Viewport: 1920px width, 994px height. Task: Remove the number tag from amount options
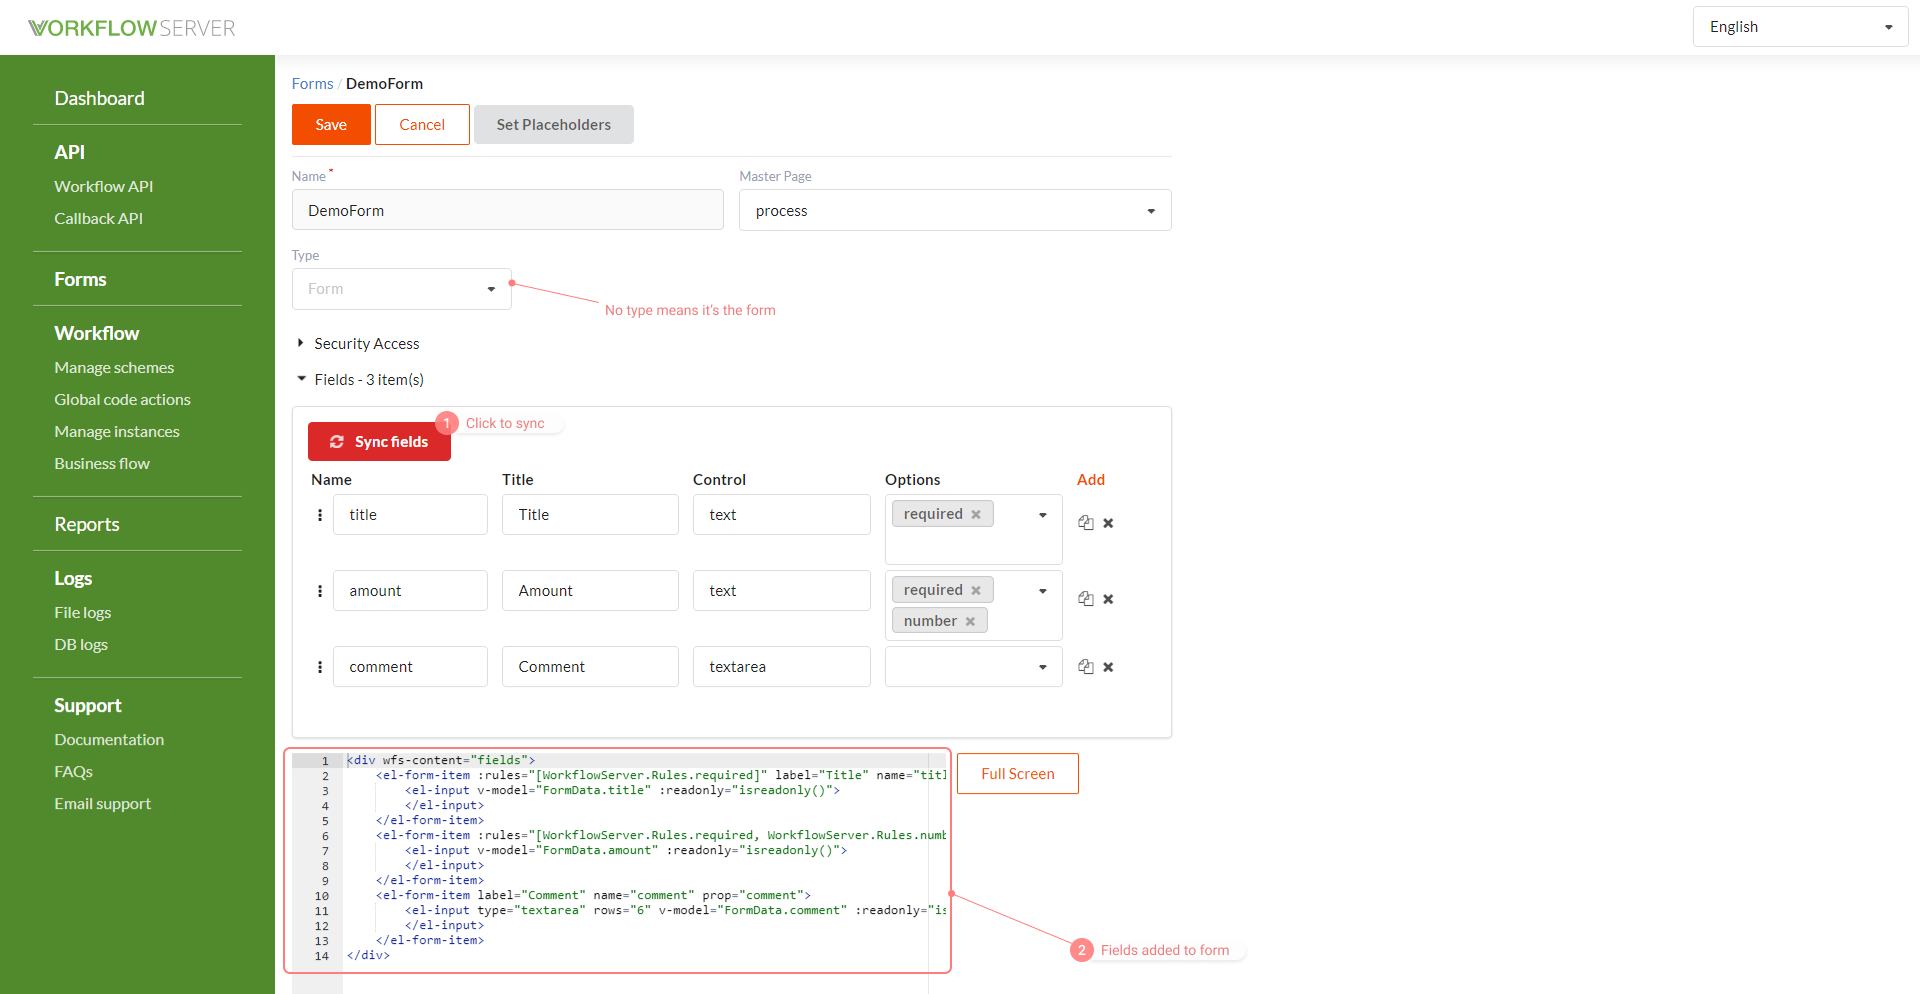point(970,621)
